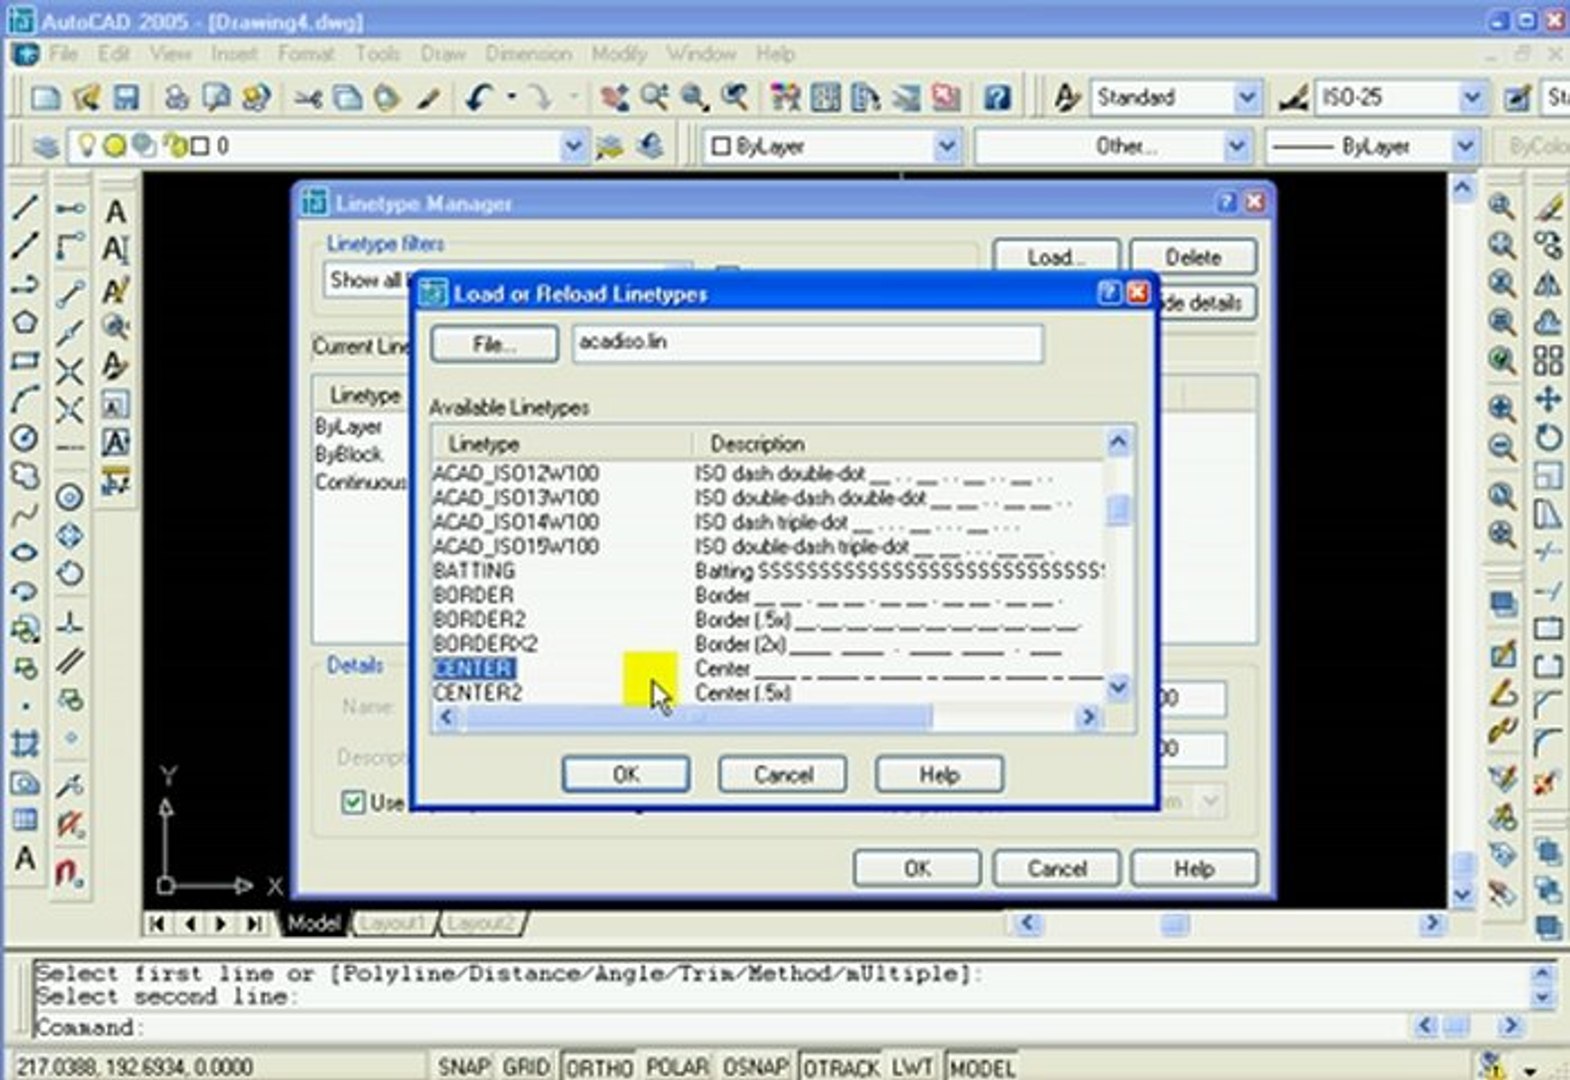Image resolution: width=1570 pixels, height=1080 pixels.
Task: Activate the Arc draw tool
Action: coord(25,400)
